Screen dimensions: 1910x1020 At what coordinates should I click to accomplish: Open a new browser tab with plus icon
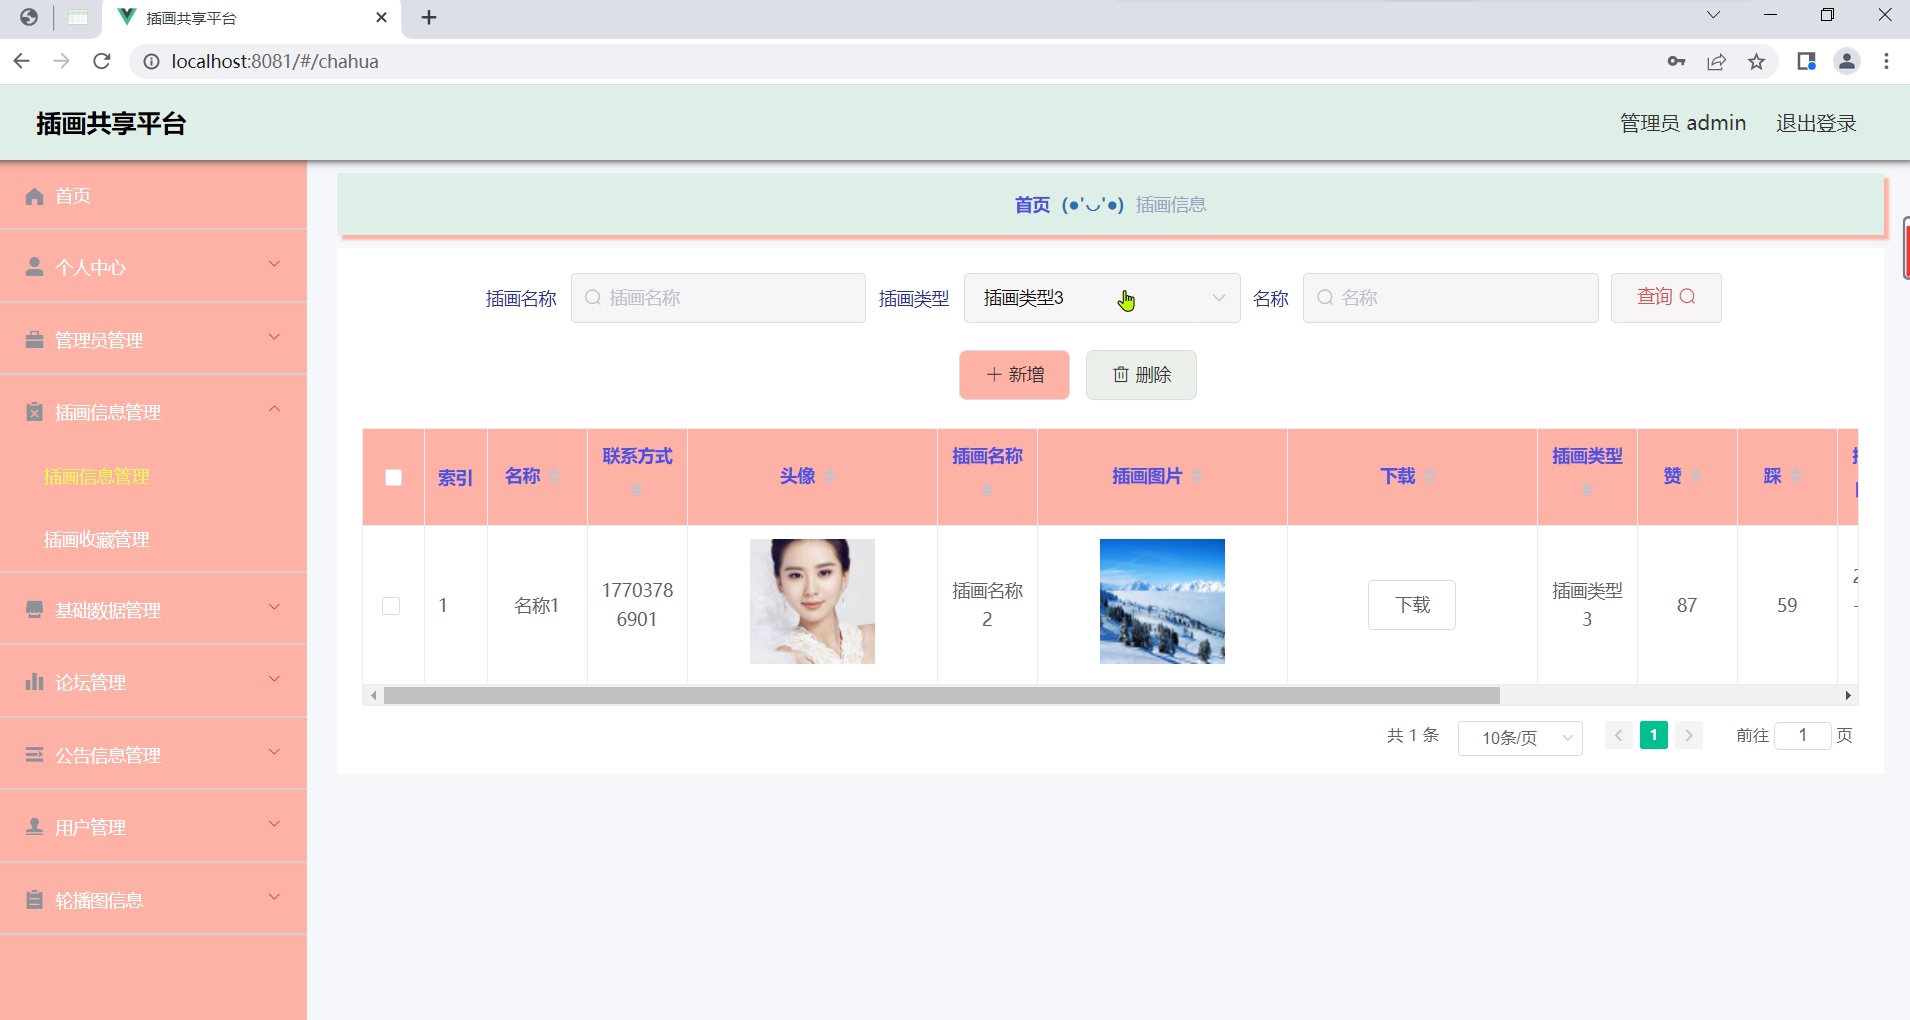(429, 17)
